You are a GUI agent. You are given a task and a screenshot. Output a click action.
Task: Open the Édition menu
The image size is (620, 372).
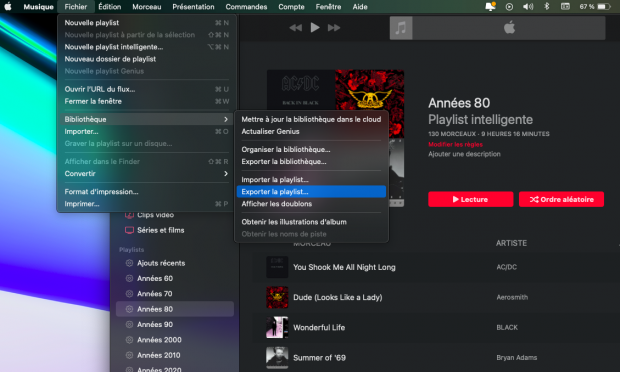click(110, 7)
